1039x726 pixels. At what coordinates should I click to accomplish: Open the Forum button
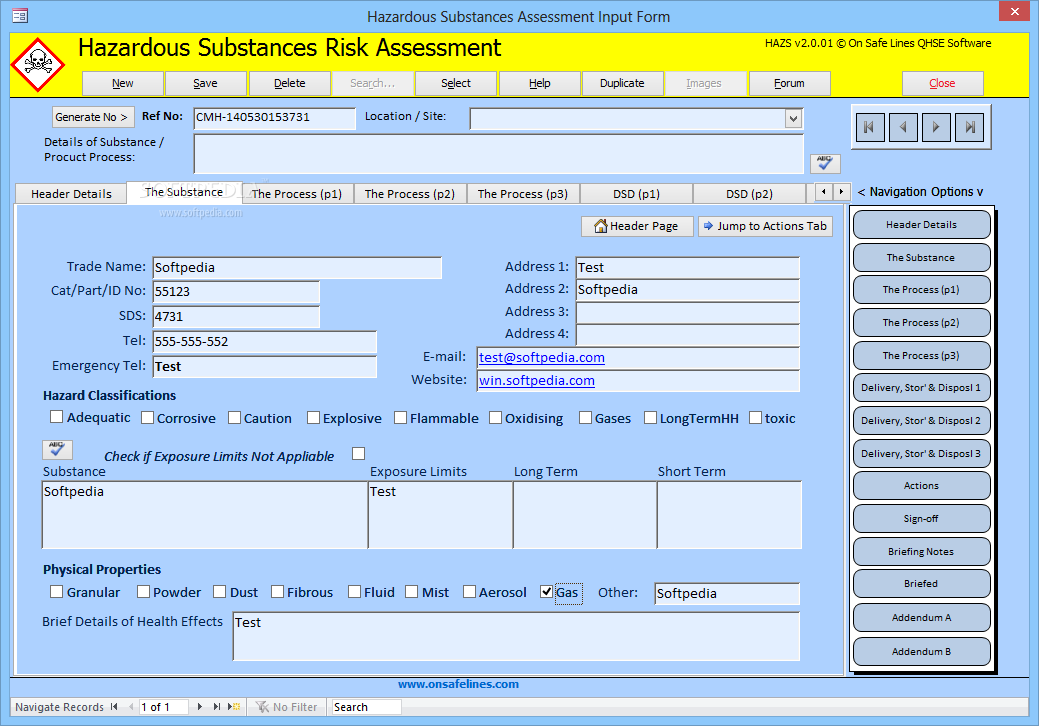[x=789, y=83]
